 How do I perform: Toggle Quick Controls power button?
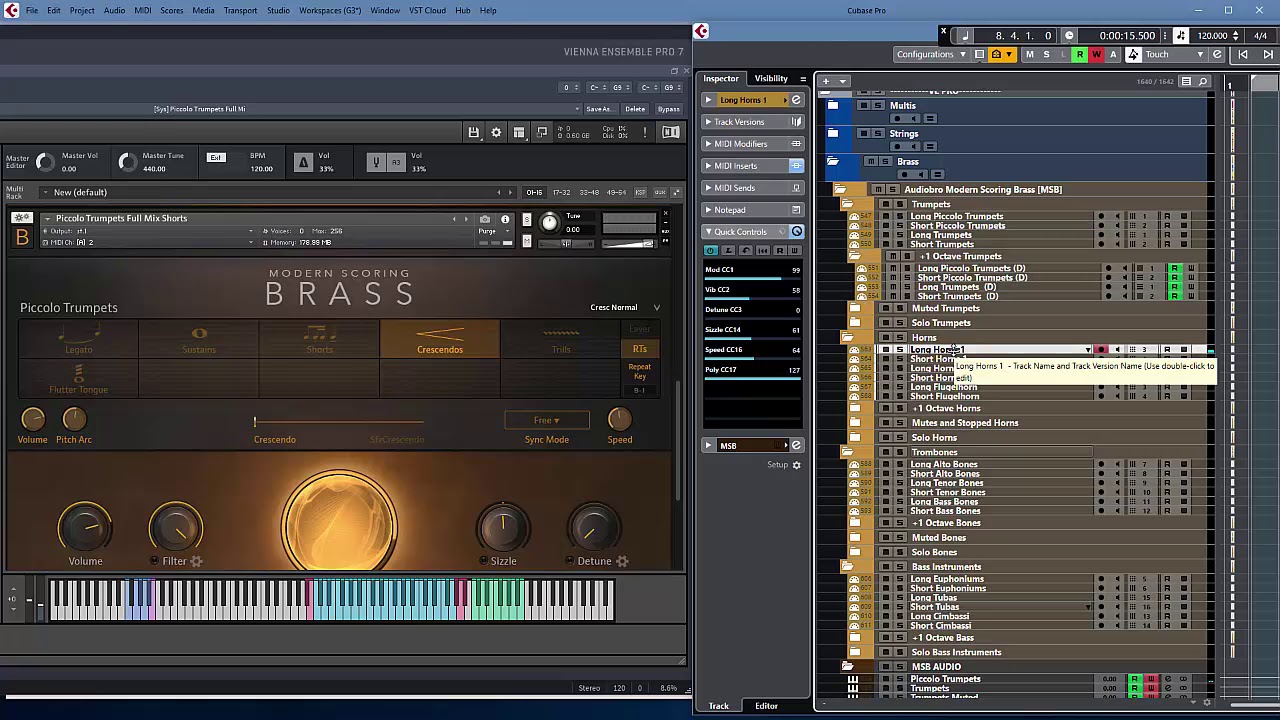(x=711, y=250)
